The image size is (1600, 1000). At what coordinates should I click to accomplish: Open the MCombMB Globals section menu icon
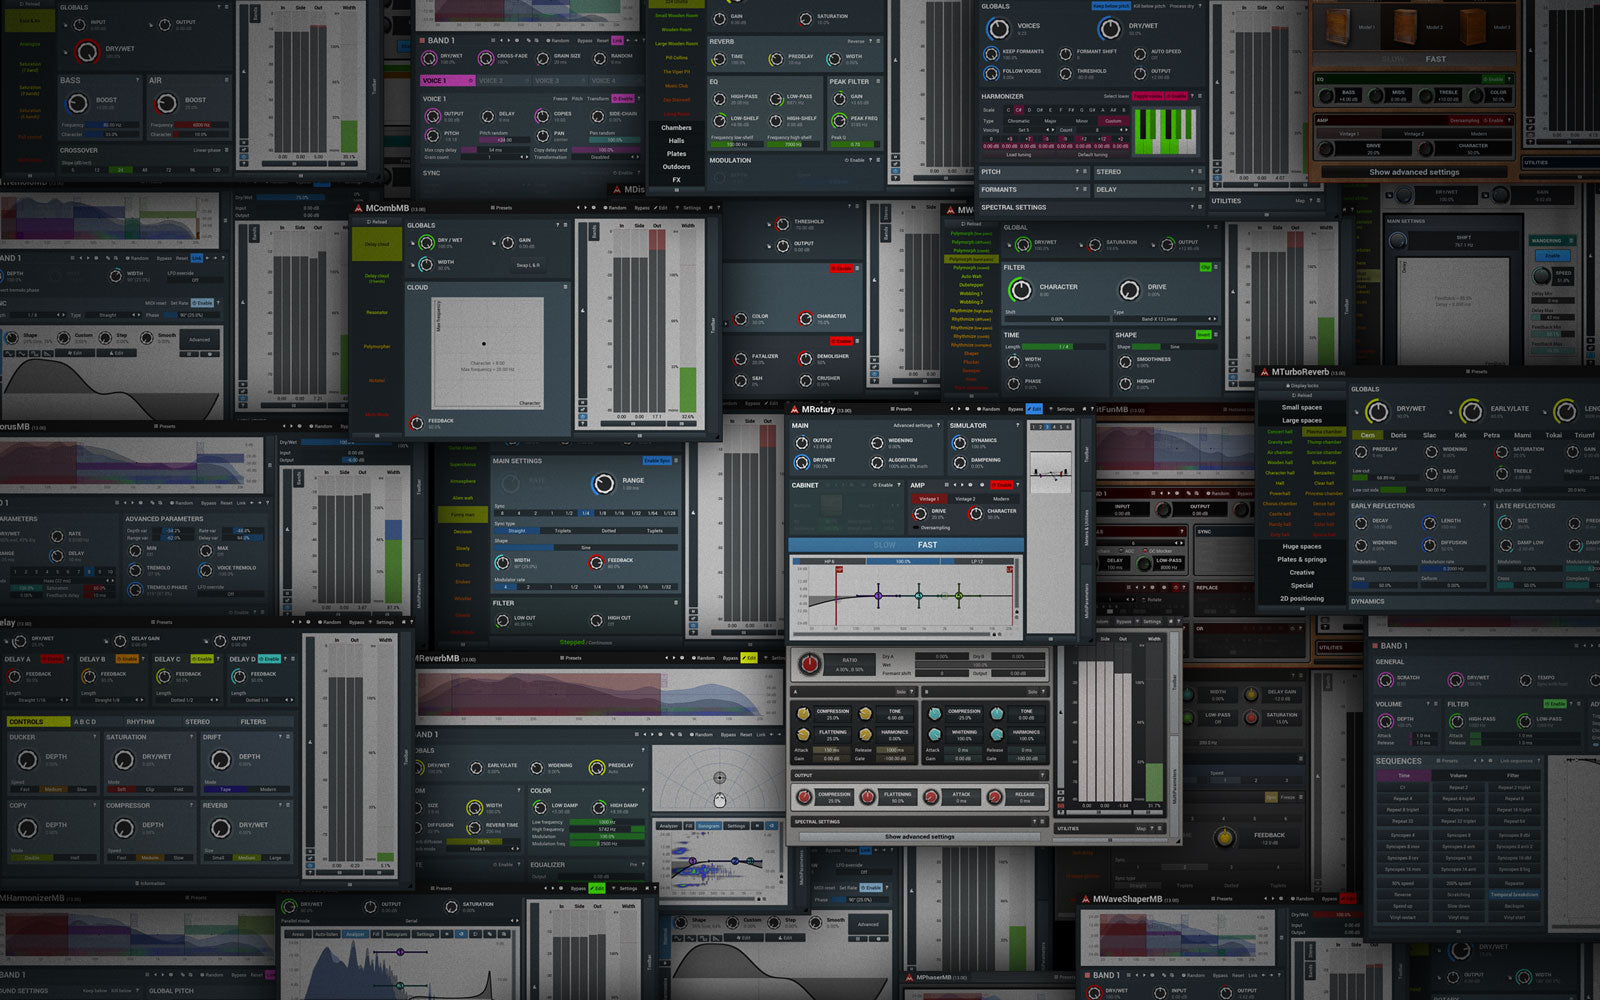565,225
